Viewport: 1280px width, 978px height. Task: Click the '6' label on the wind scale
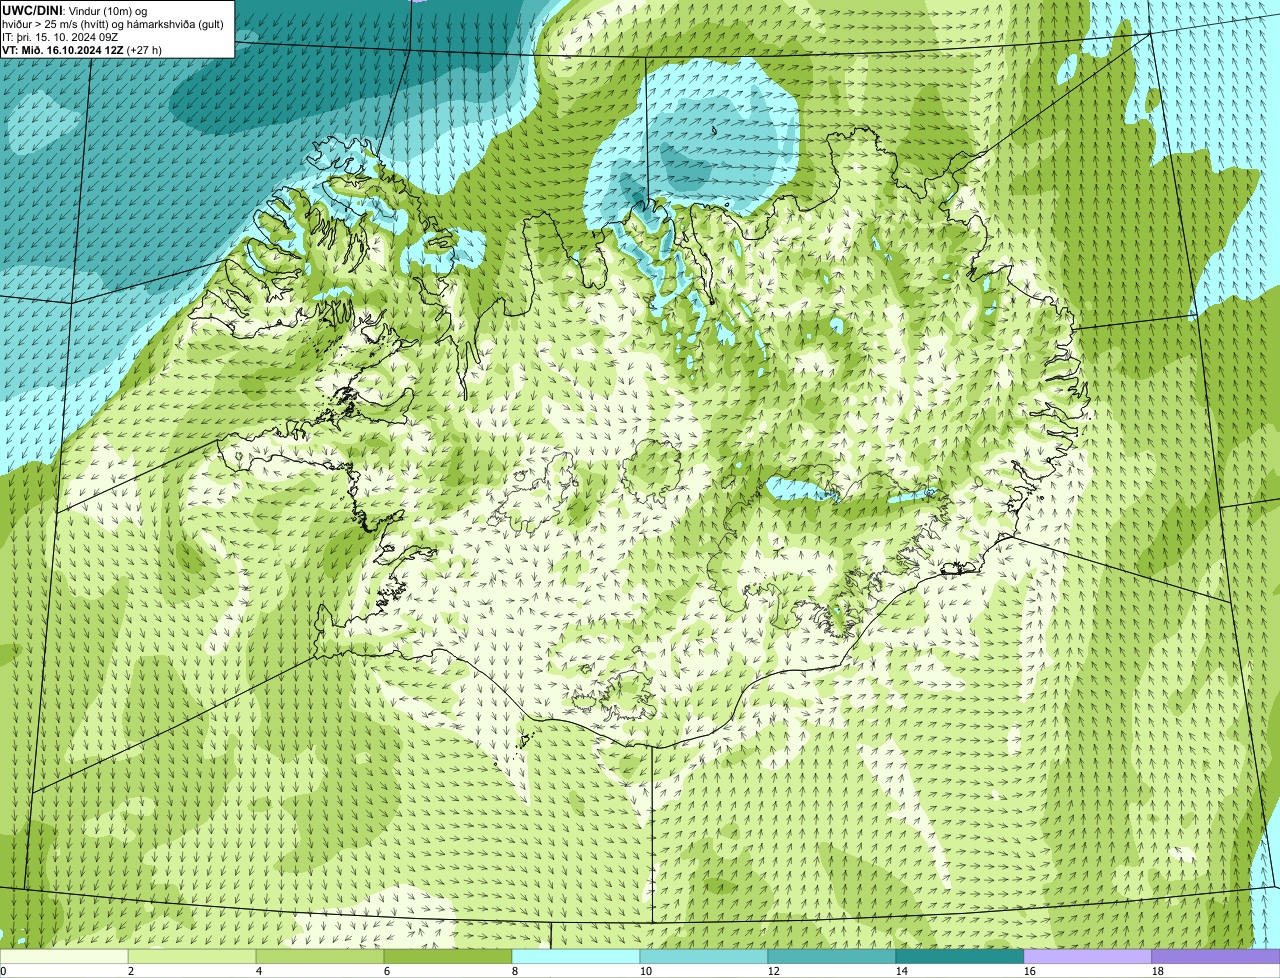pyautogui.click(x=387, y=971)
